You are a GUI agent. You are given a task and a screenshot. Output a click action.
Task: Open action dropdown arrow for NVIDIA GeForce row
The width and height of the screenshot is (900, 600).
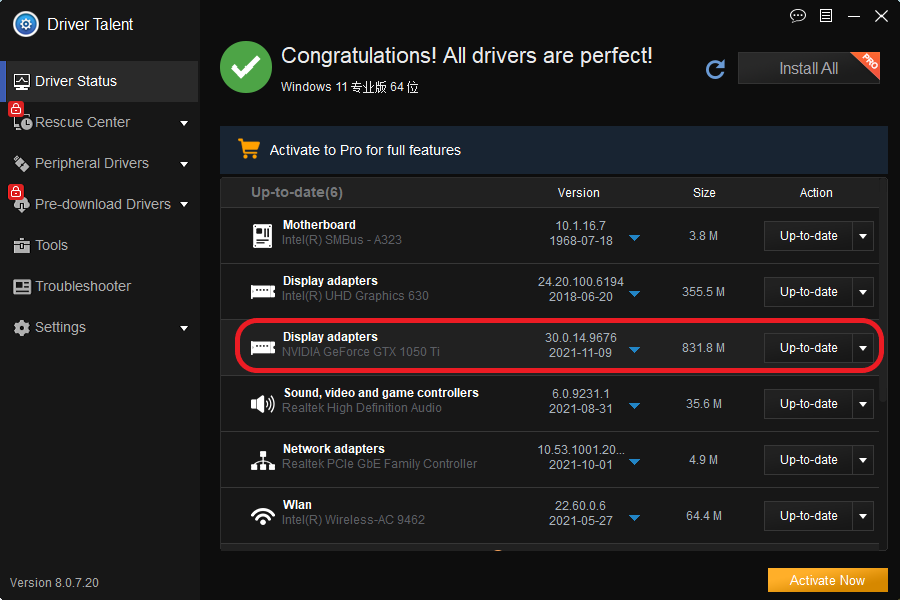point(863,348)
